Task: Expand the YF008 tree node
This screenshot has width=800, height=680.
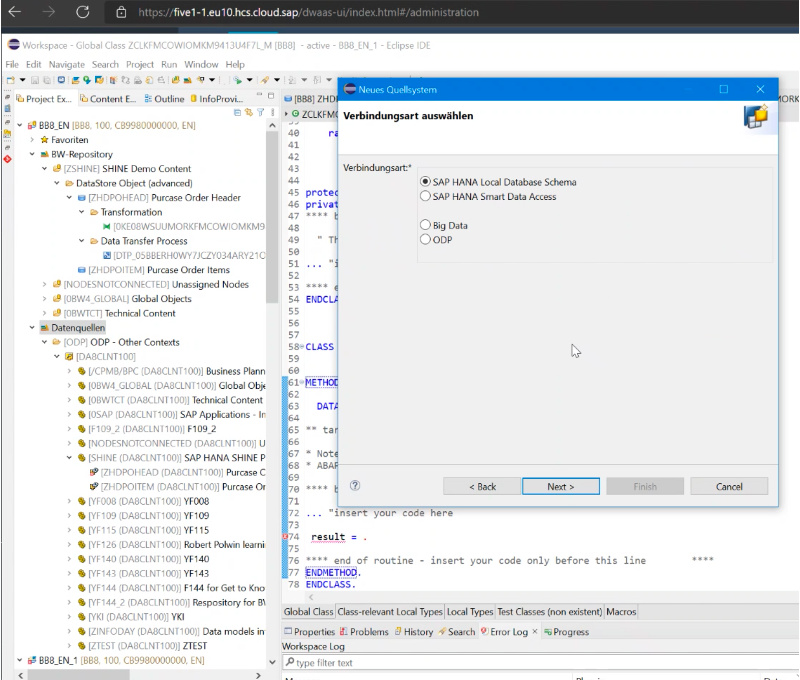Action: coord(69,501)
